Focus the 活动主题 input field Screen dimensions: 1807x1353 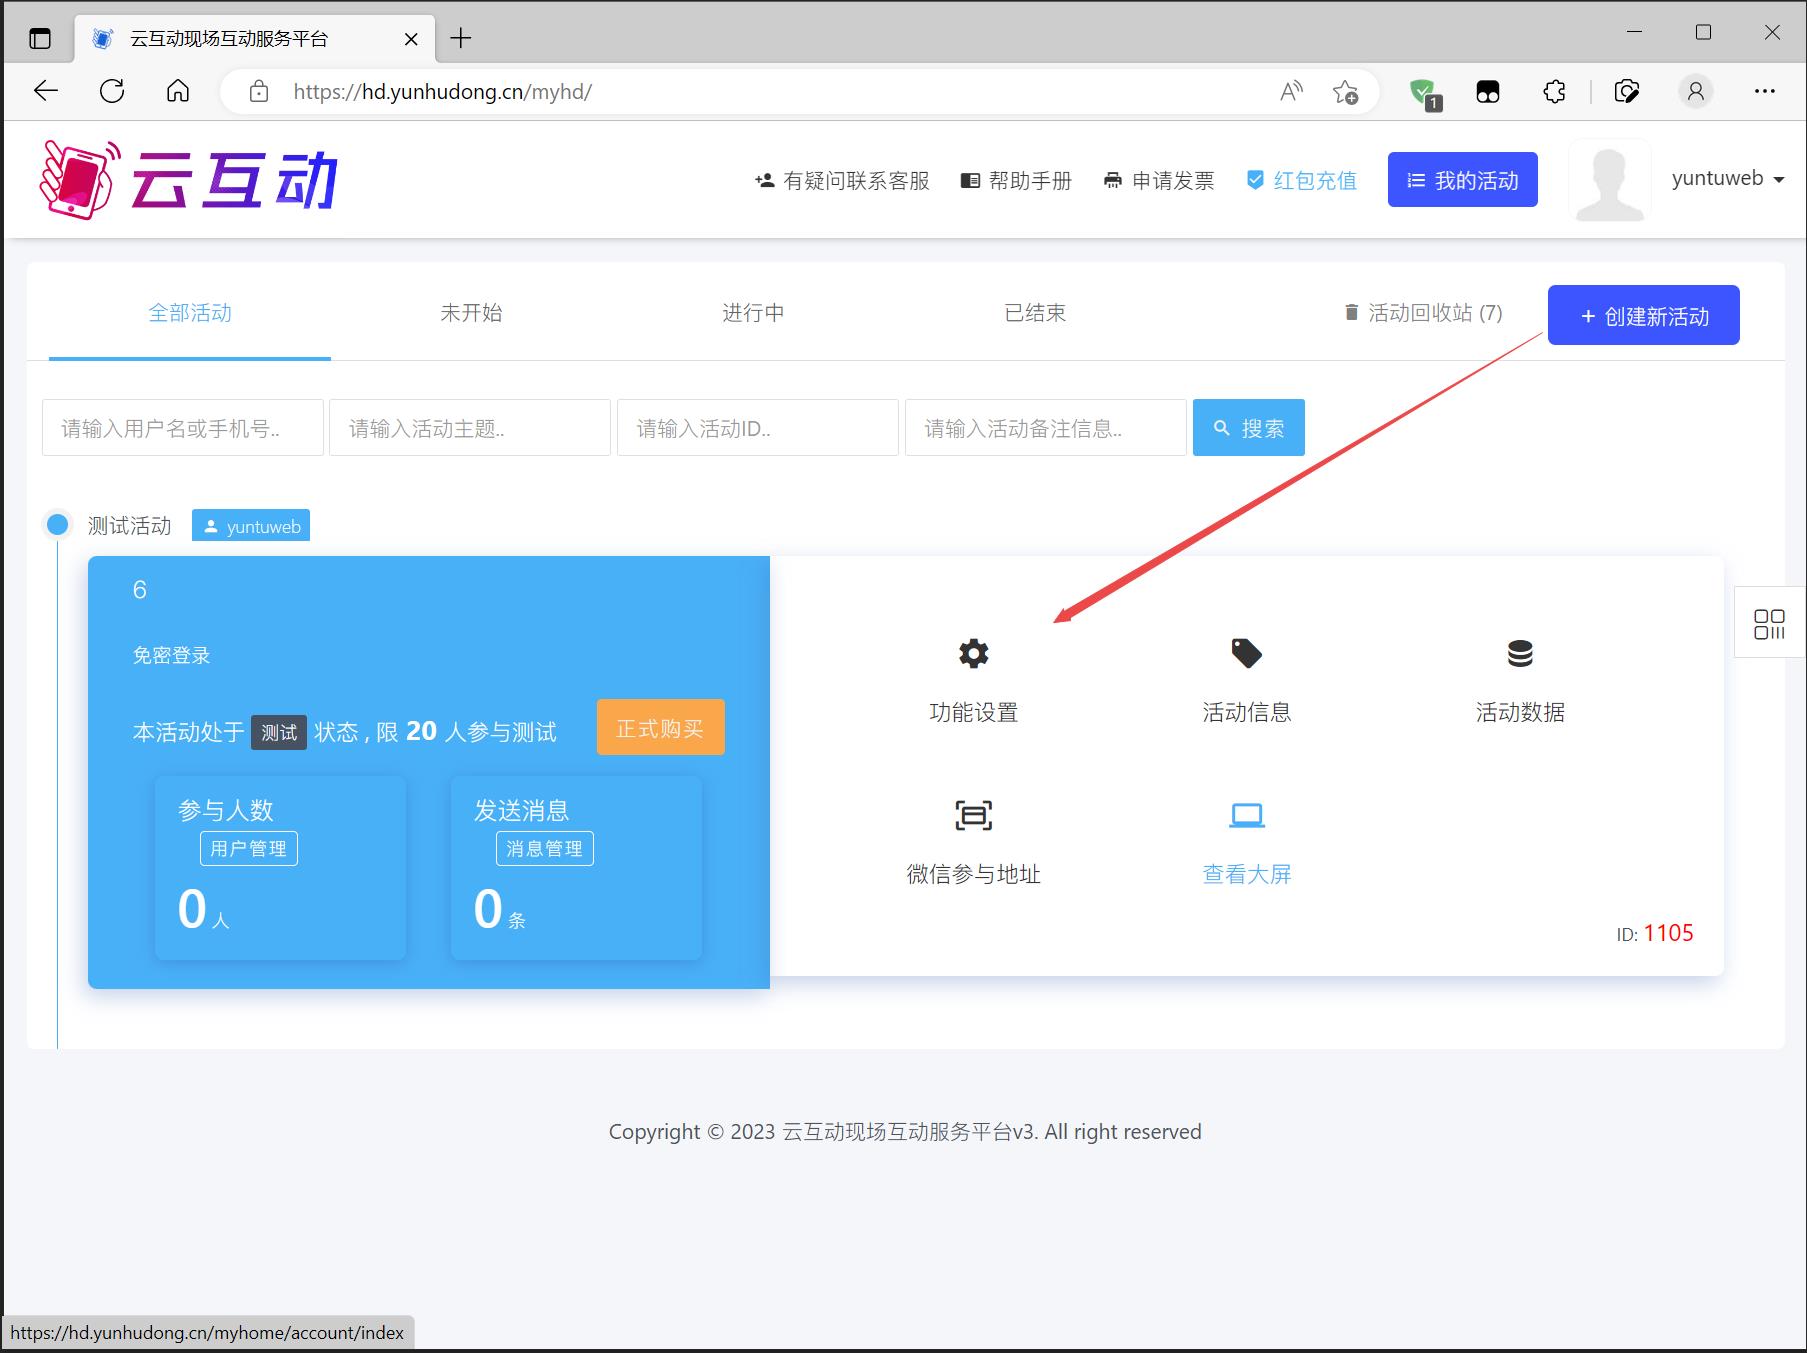pyautogui.click(x=470, y=428)
